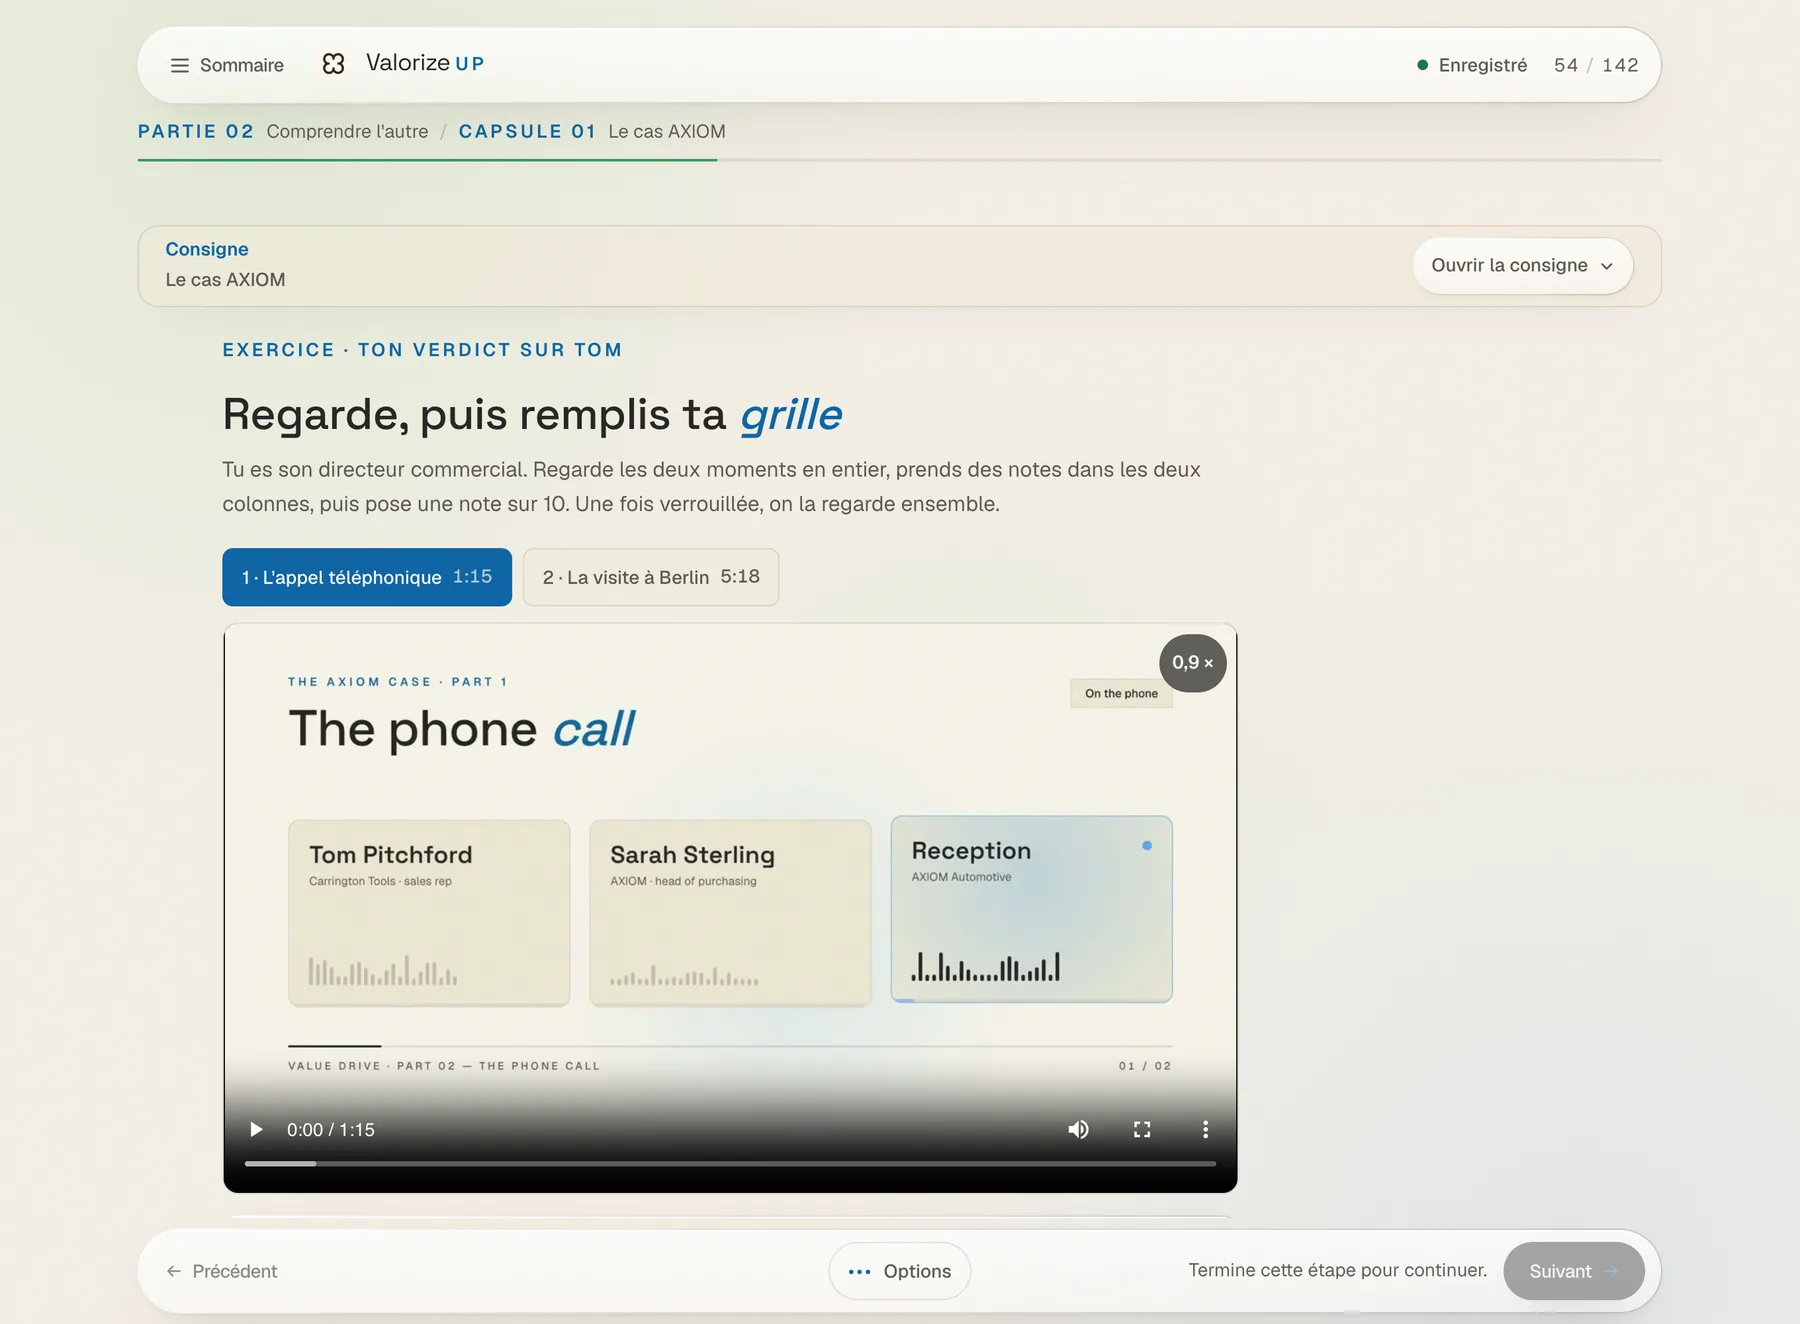The width and height of the screenshot is (1800, 1324).
Task: Play the phone call video
Action: click(256, 1129)
